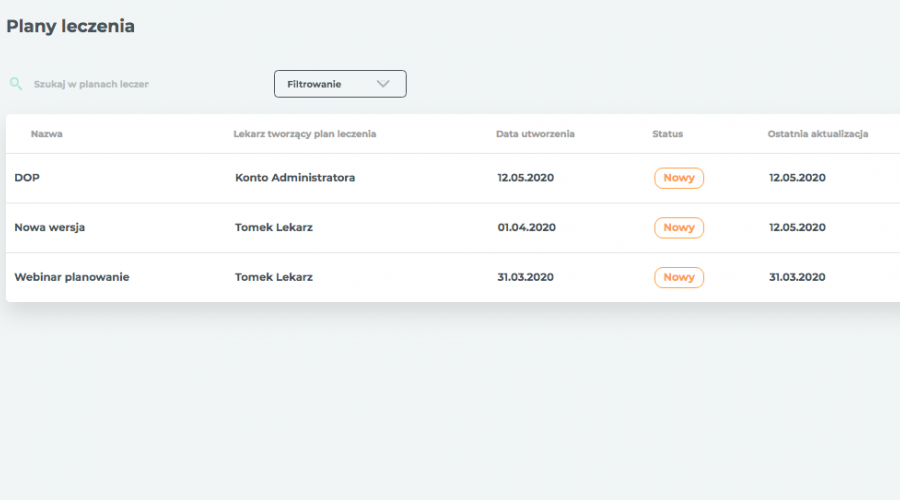Click Nowy badge for Webinar planowanie

pos(679,277)
